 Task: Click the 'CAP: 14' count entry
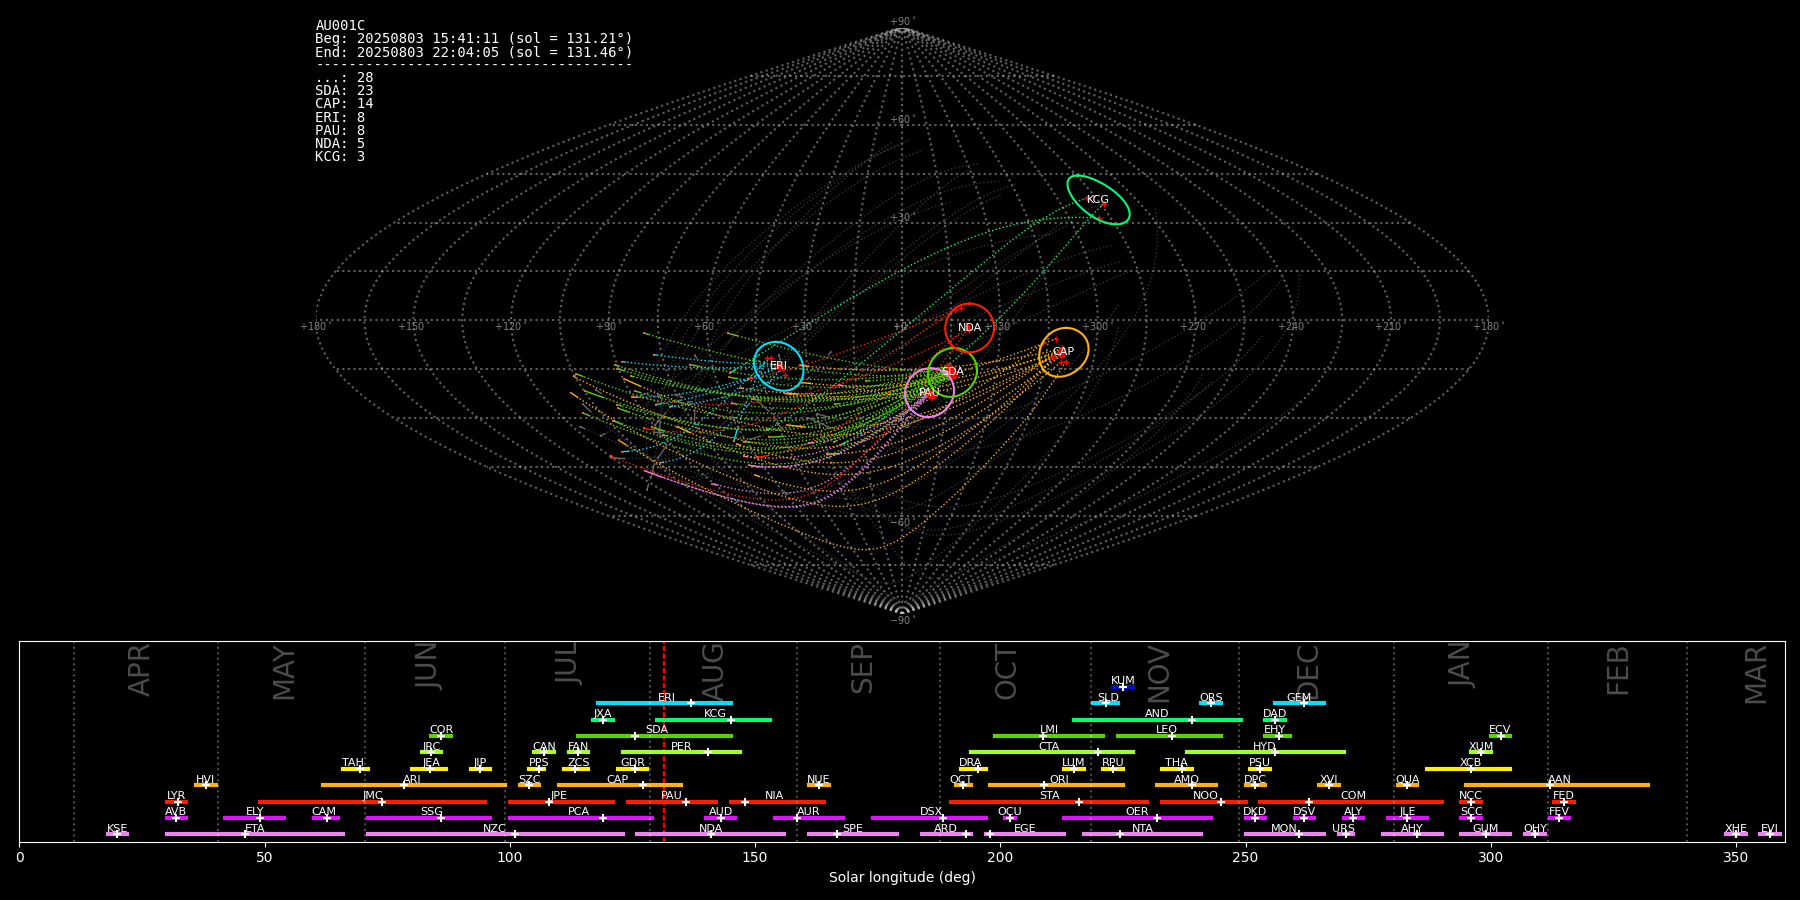pos(344,104)
